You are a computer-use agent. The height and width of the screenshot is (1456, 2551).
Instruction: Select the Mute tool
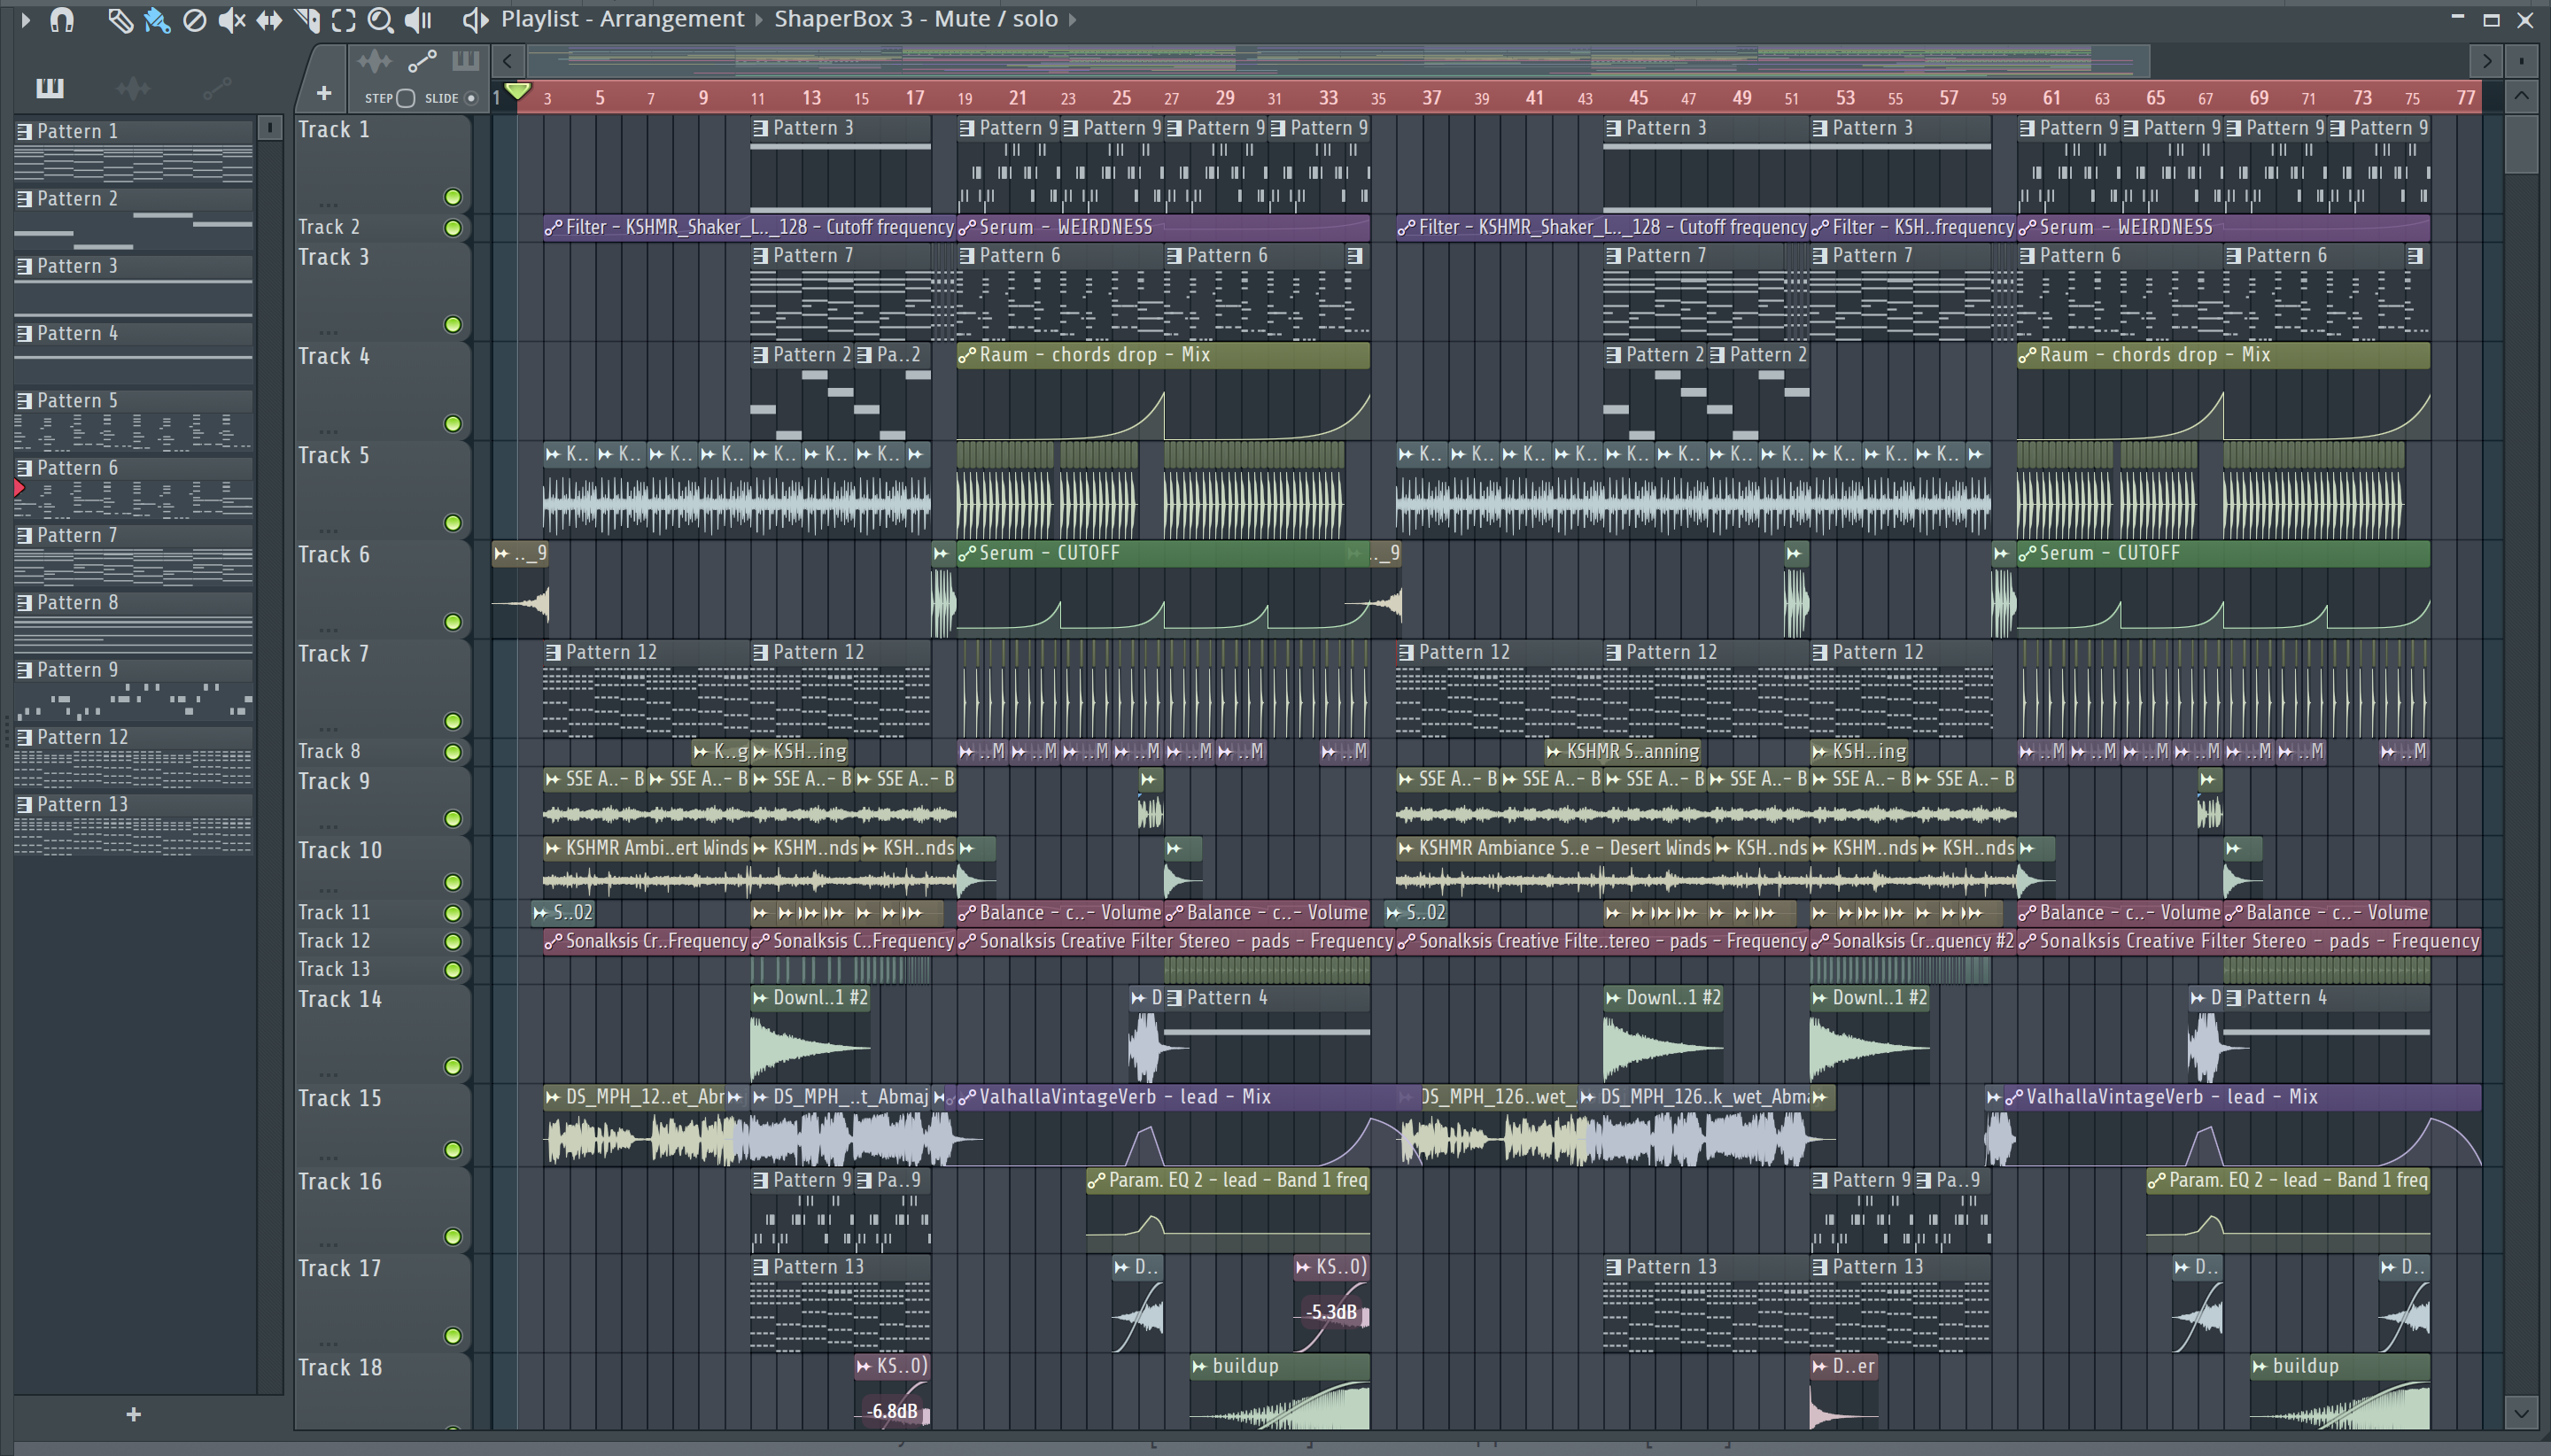(231, 19)
